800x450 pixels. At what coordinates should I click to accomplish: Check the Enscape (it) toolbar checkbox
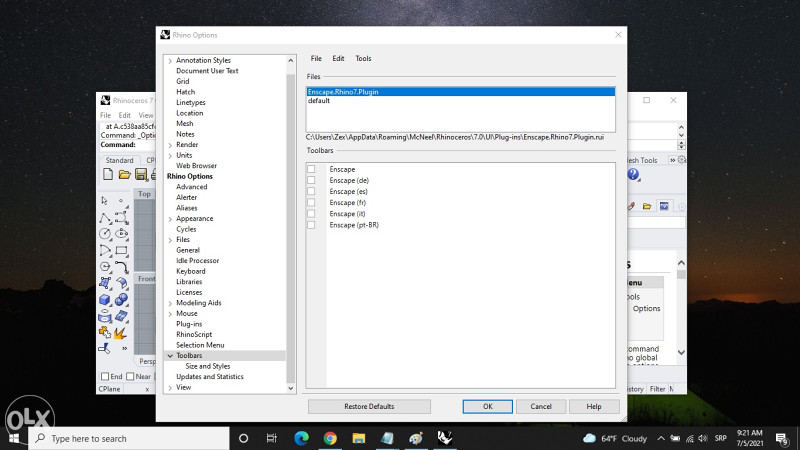coord(311,214)
